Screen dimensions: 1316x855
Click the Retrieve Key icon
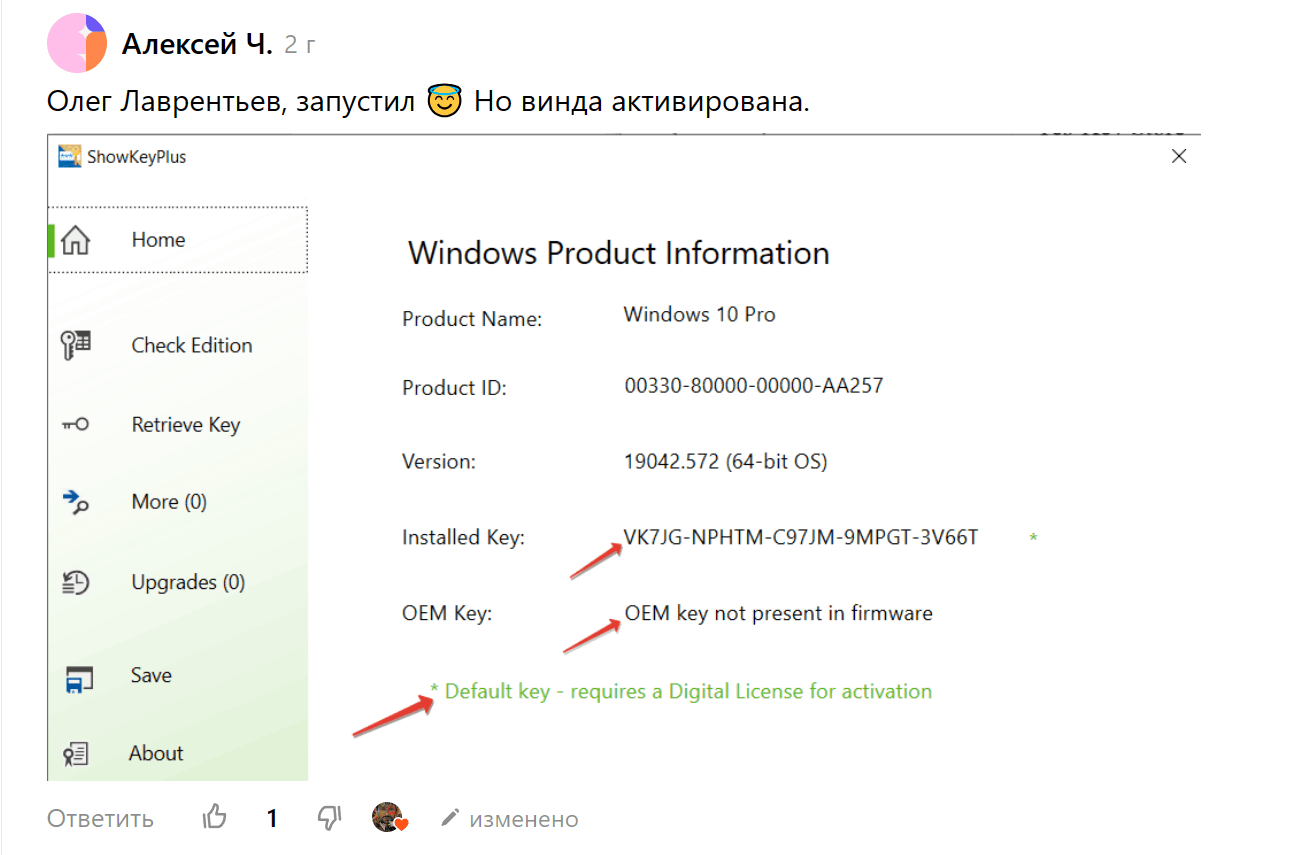coord(75,424)
